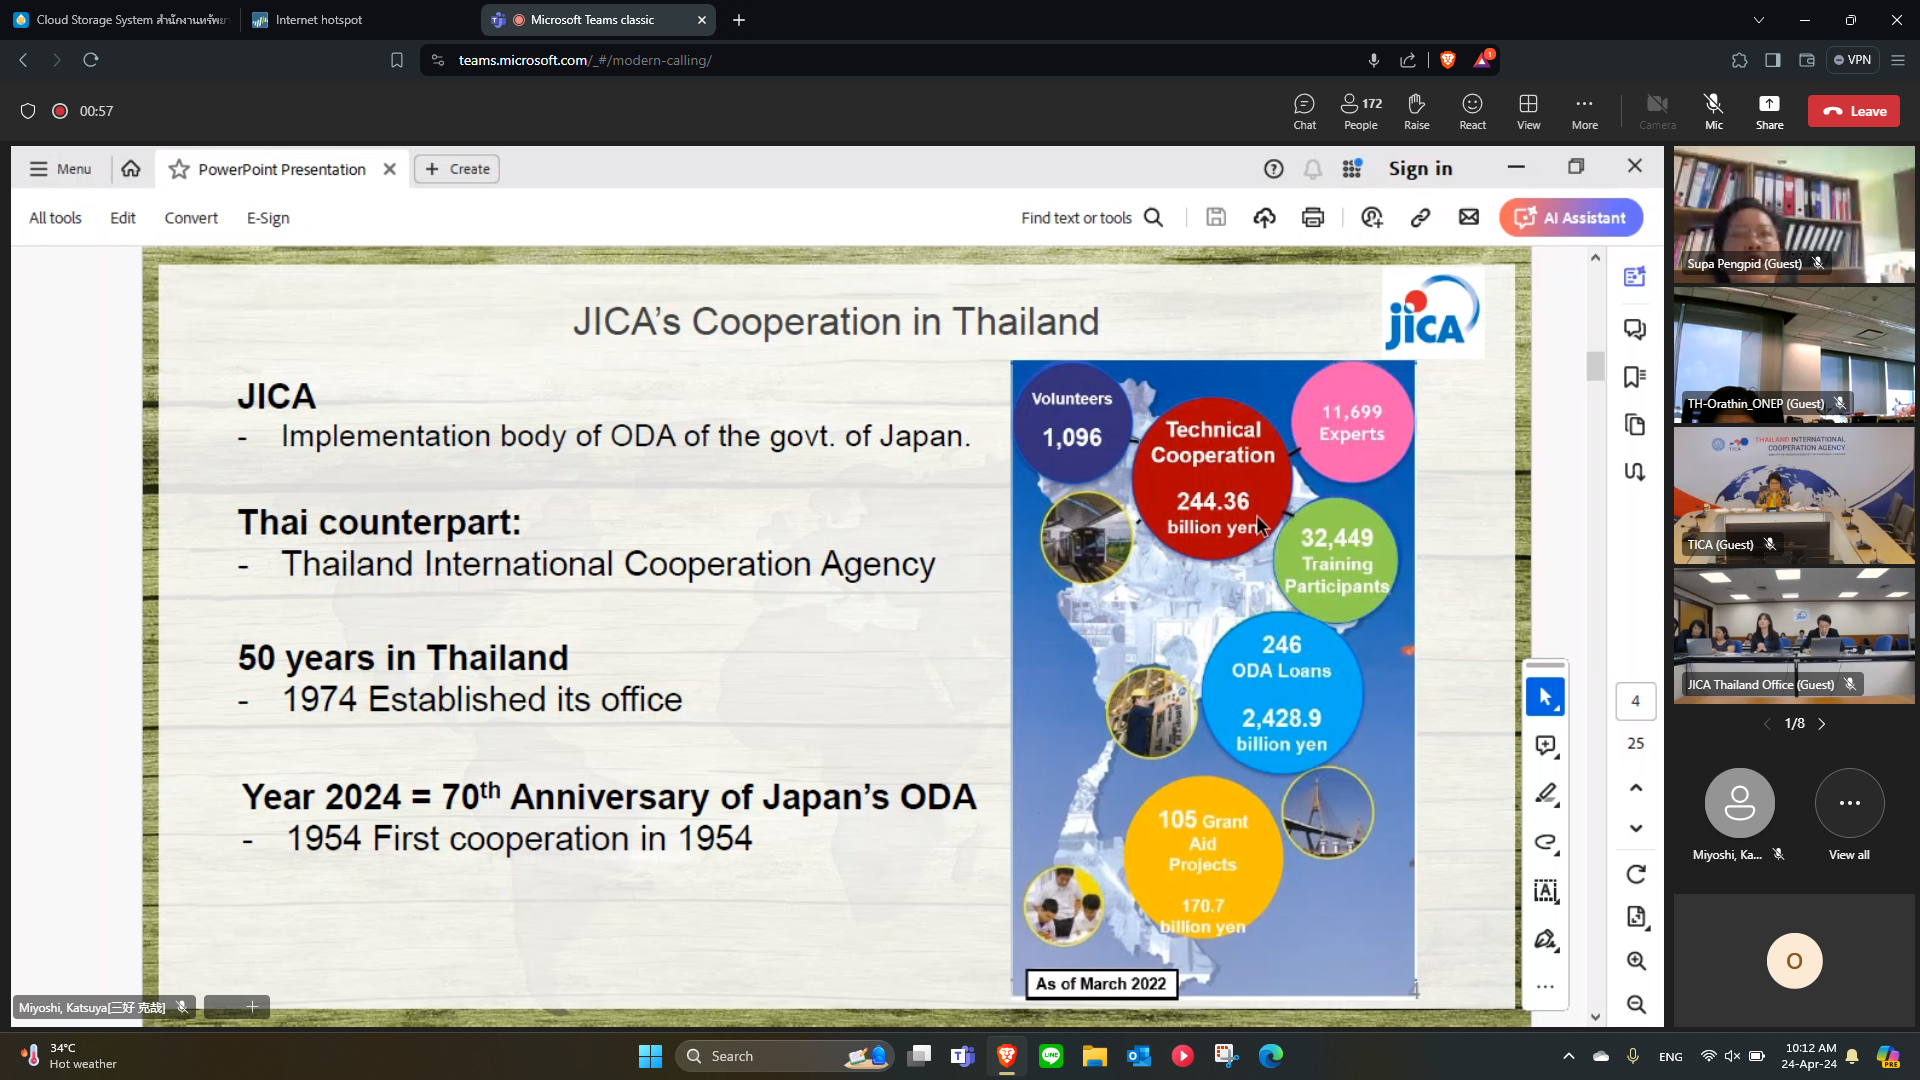Open the Convert menu item

coord(191,218)
